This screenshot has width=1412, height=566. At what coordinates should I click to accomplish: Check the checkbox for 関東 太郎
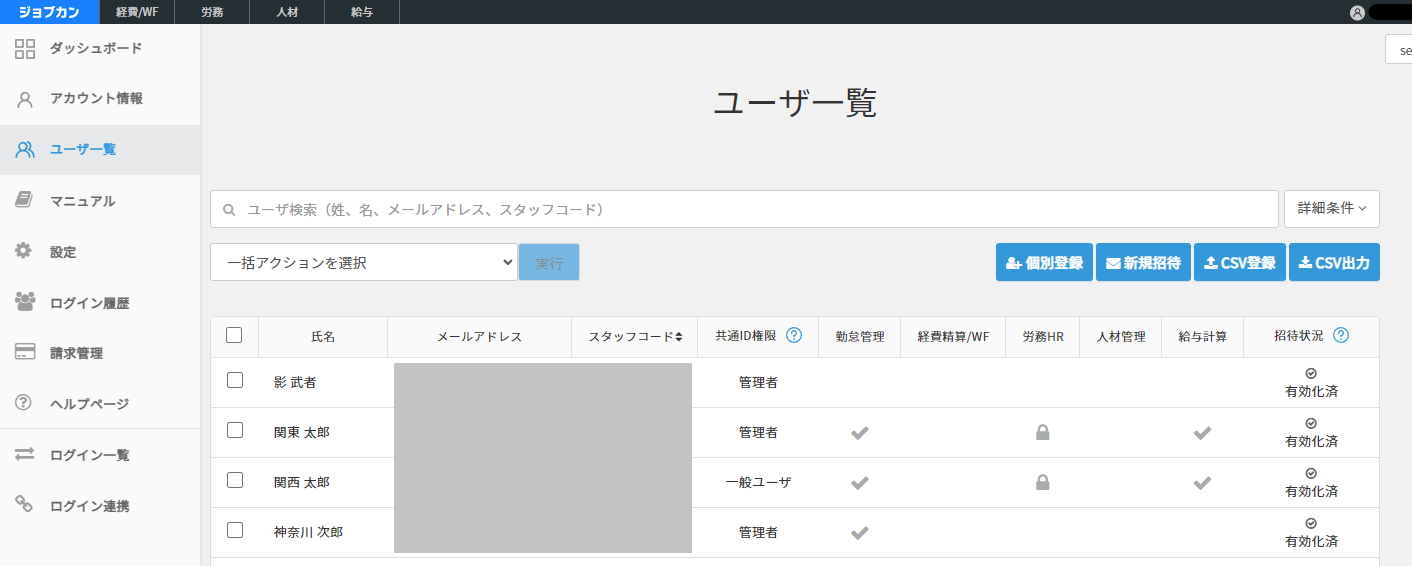click(x=235, y=430)
